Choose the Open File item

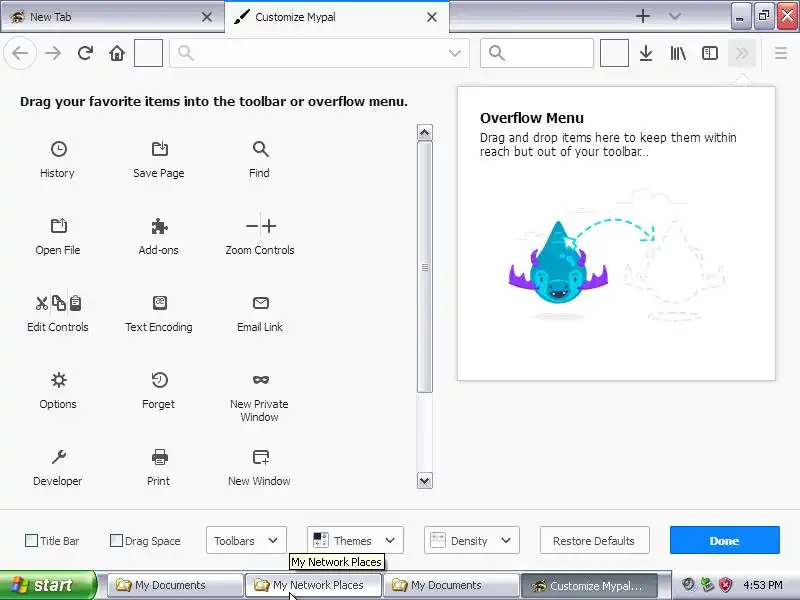[58, 236]
